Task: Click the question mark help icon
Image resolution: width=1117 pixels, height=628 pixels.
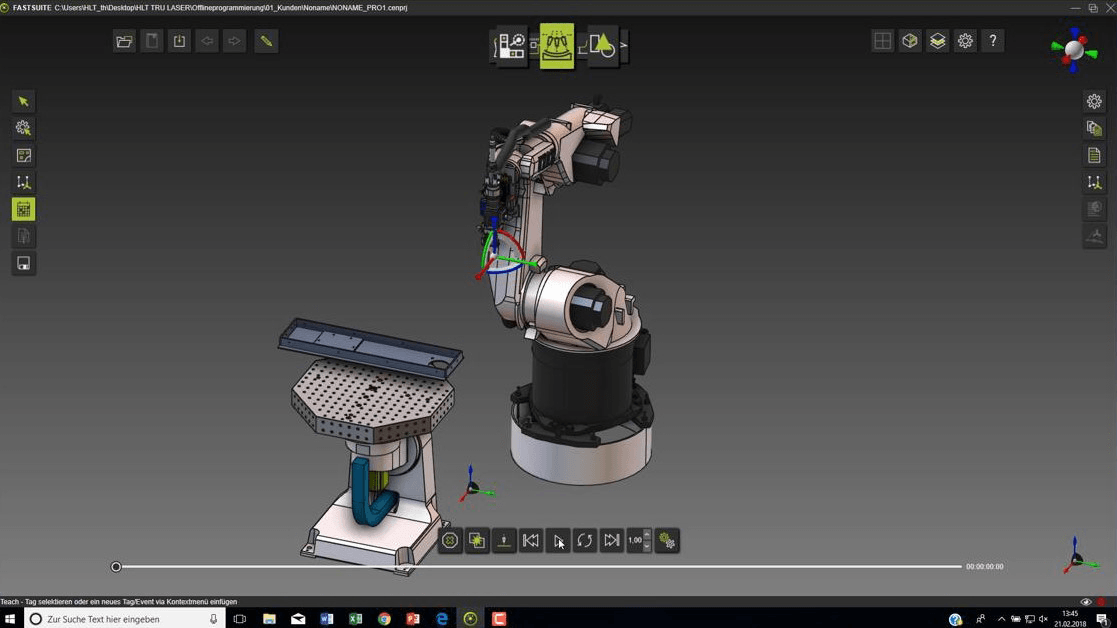Action: [x=992, y=41]
